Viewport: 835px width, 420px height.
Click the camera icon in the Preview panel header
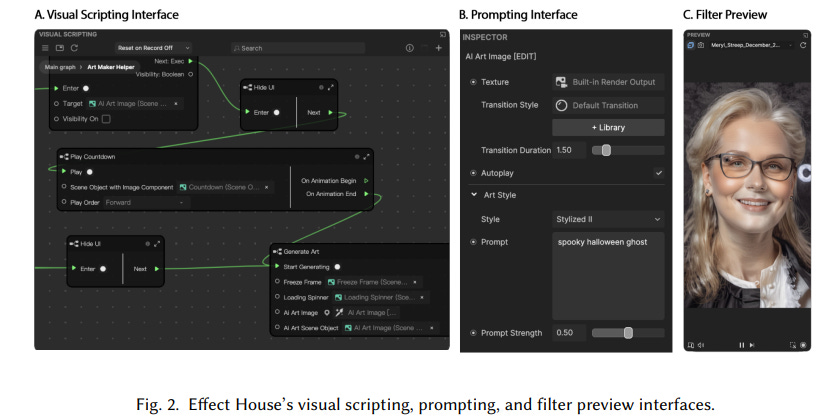[x=701, y=45]
